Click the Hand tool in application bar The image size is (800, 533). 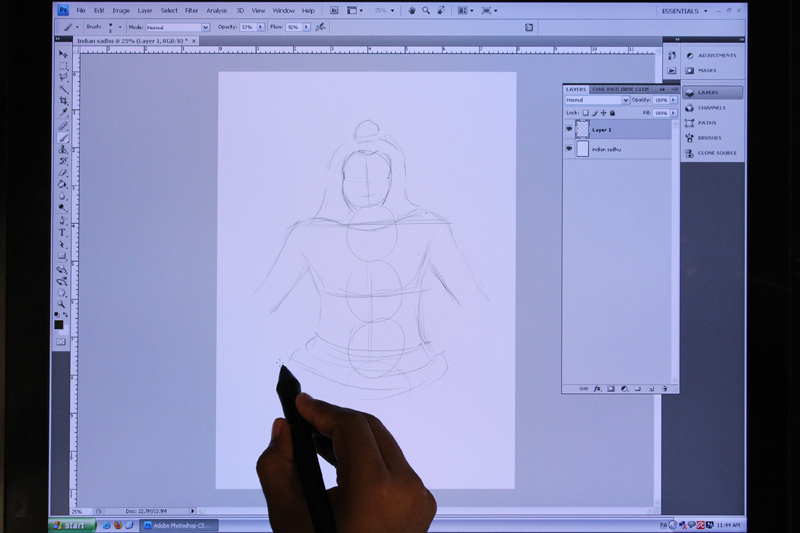[411, 10]
